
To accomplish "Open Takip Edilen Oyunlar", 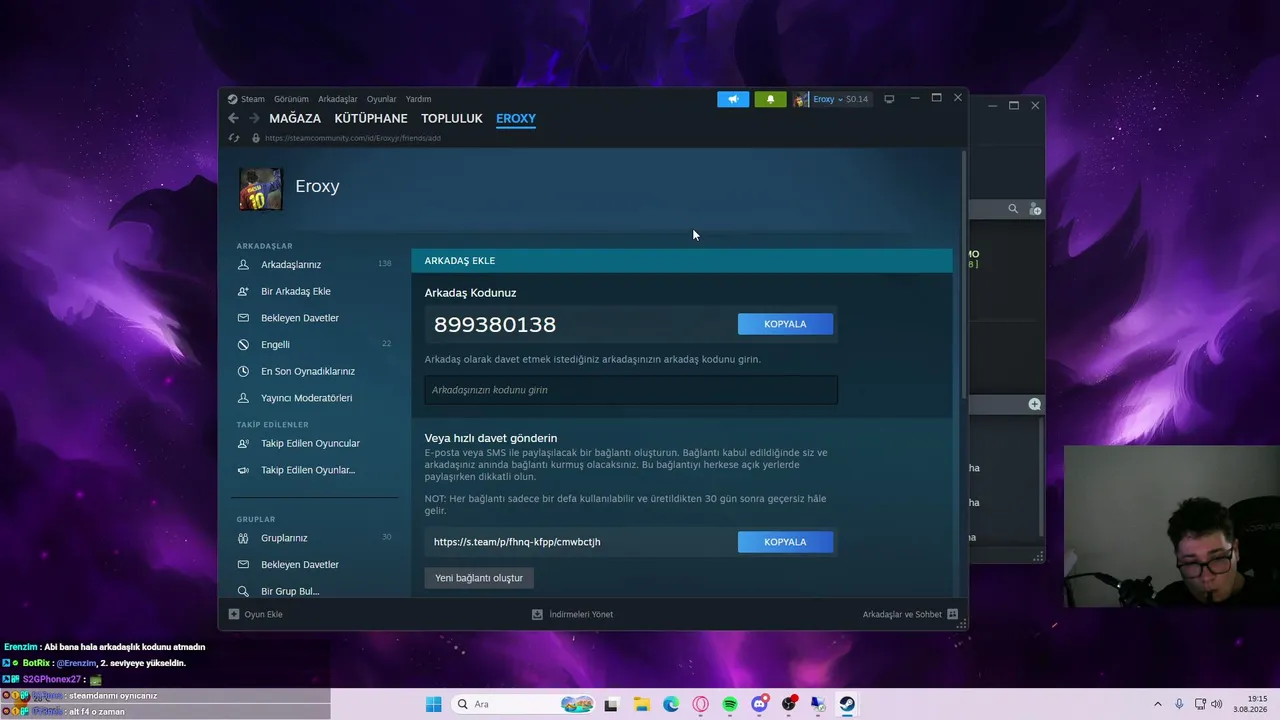I will tap(308, 470).
